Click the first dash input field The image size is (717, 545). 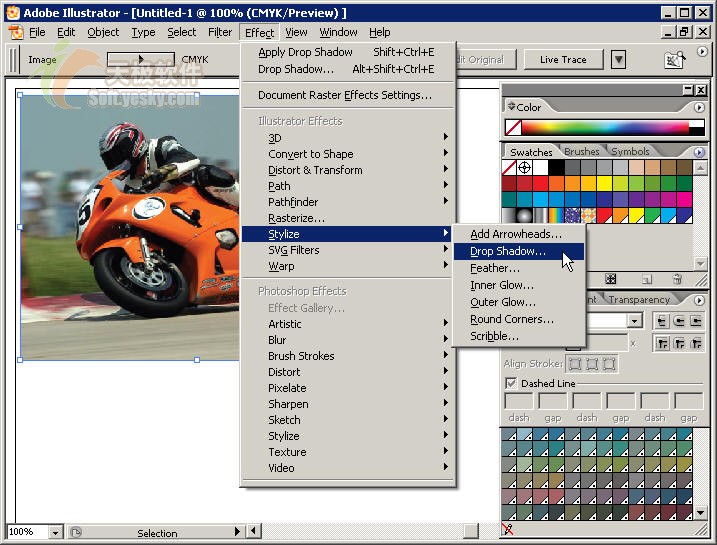(x=518, y=401)
